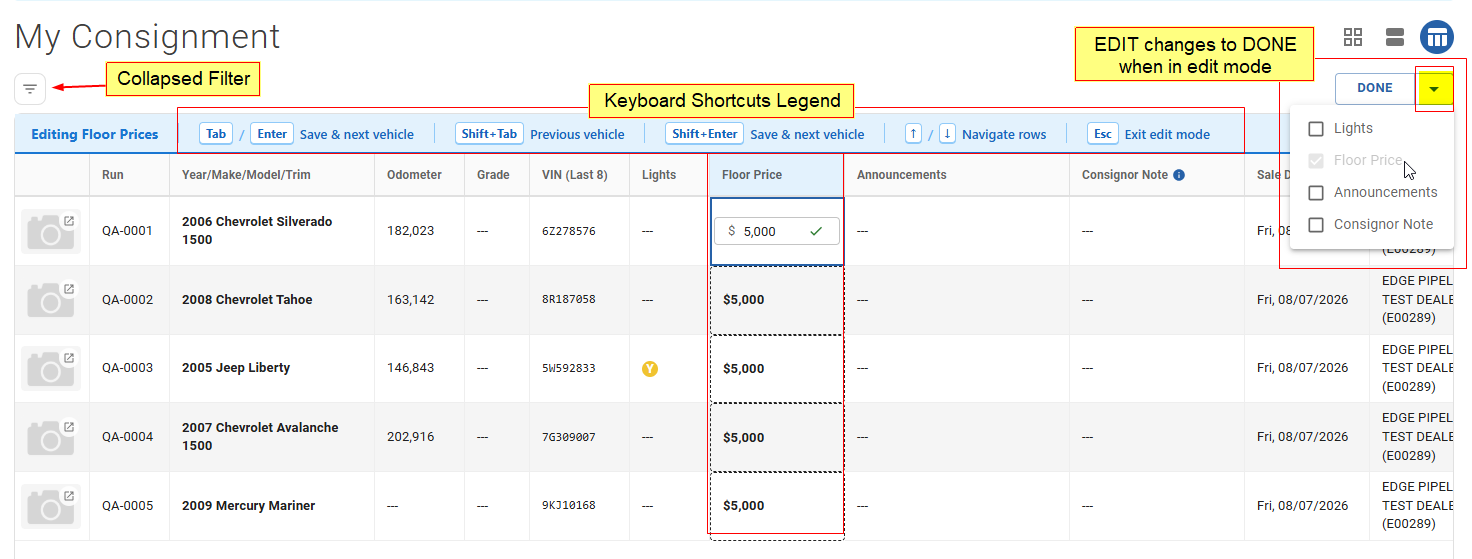Click VIN 7G309007
The width and height of the screenshot is (1472, 559).
tap(569, 437)
